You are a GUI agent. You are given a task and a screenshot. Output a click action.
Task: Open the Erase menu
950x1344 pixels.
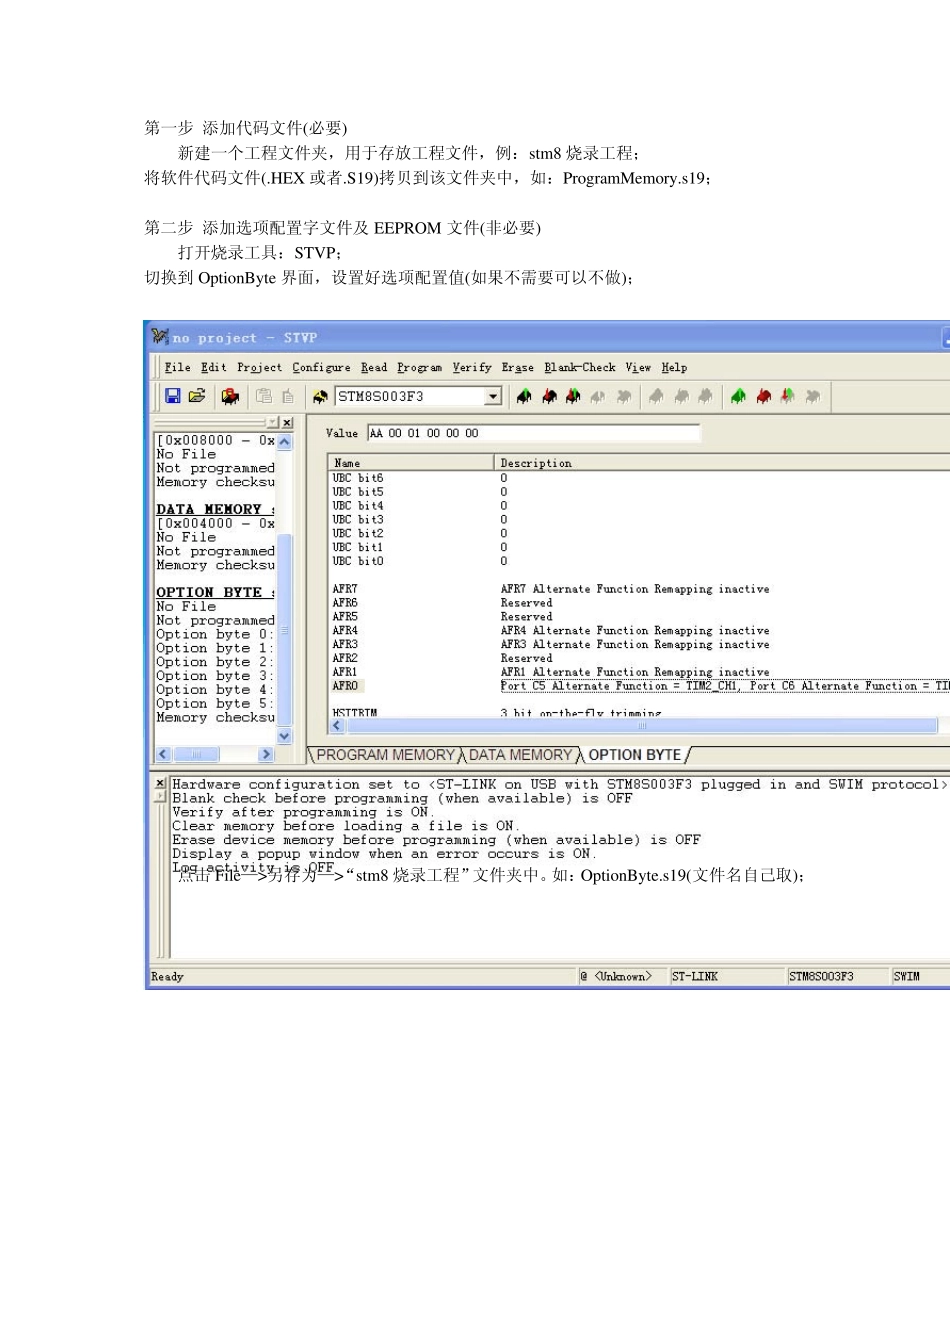(518, 367)
